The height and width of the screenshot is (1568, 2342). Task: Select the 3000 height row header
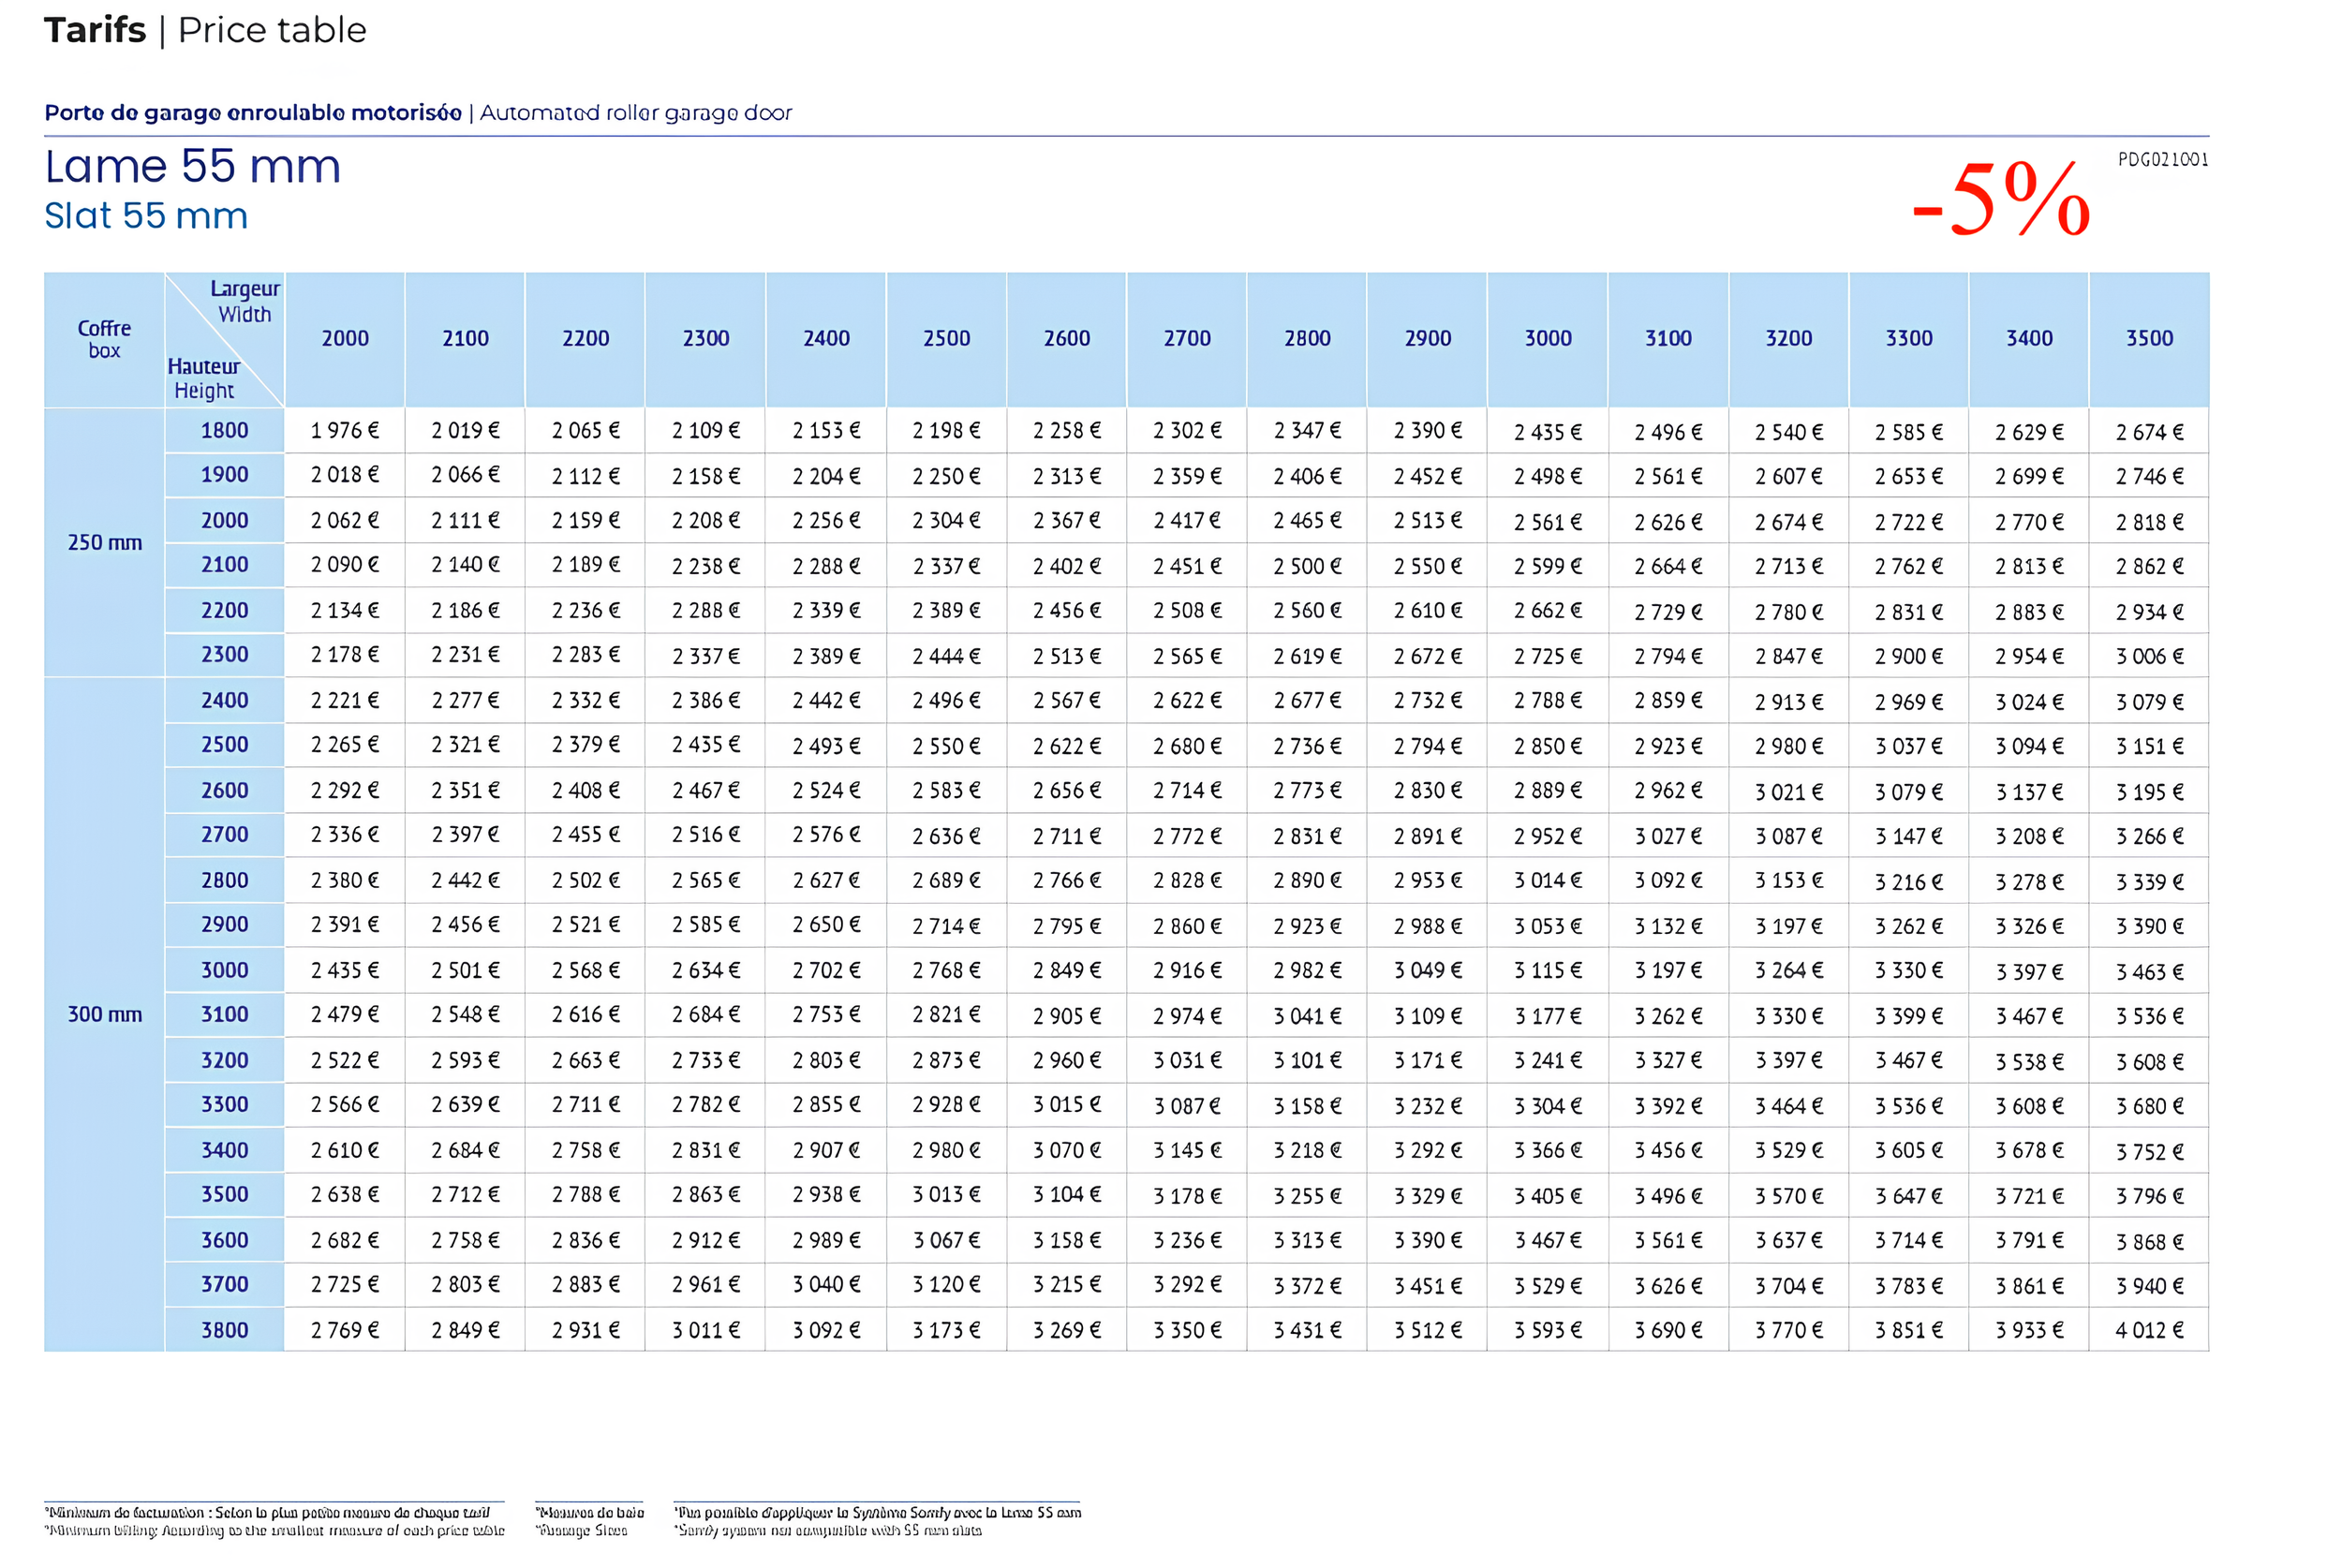tap(224, 969)
